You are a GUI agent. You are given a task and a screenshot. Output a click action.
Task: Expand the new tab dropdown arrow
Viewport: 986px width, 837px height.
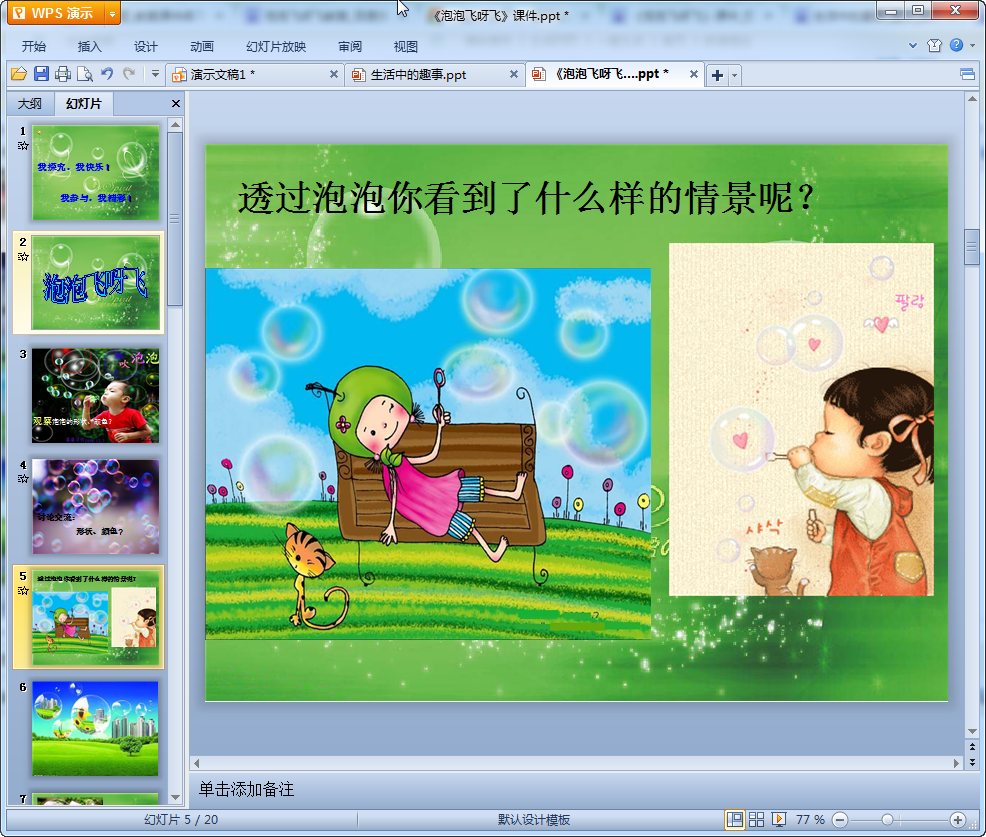[734, 75]
